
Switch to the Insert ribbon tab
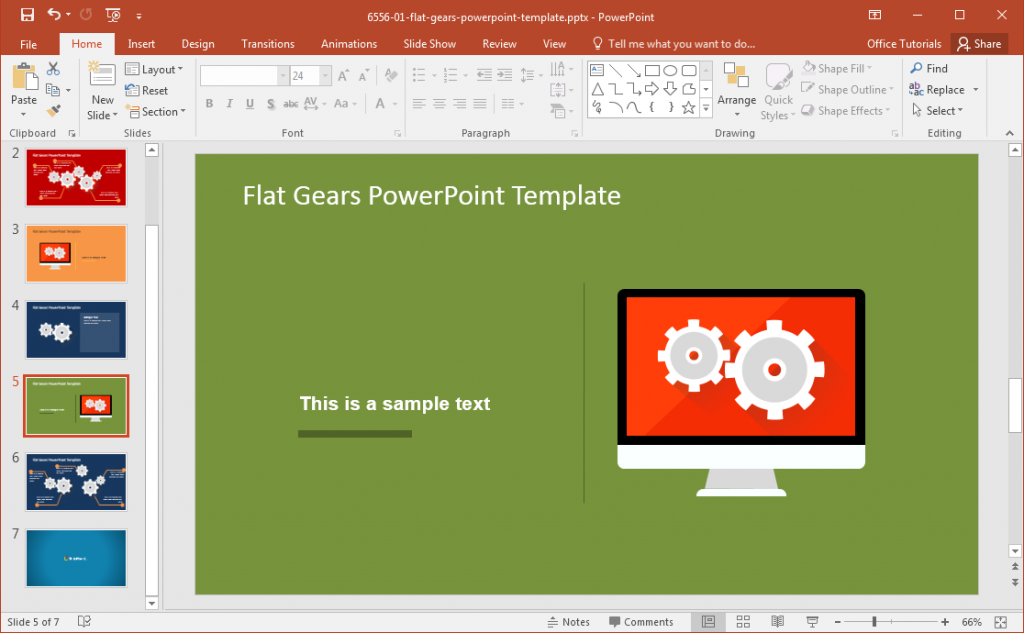(x=141, y=43)
